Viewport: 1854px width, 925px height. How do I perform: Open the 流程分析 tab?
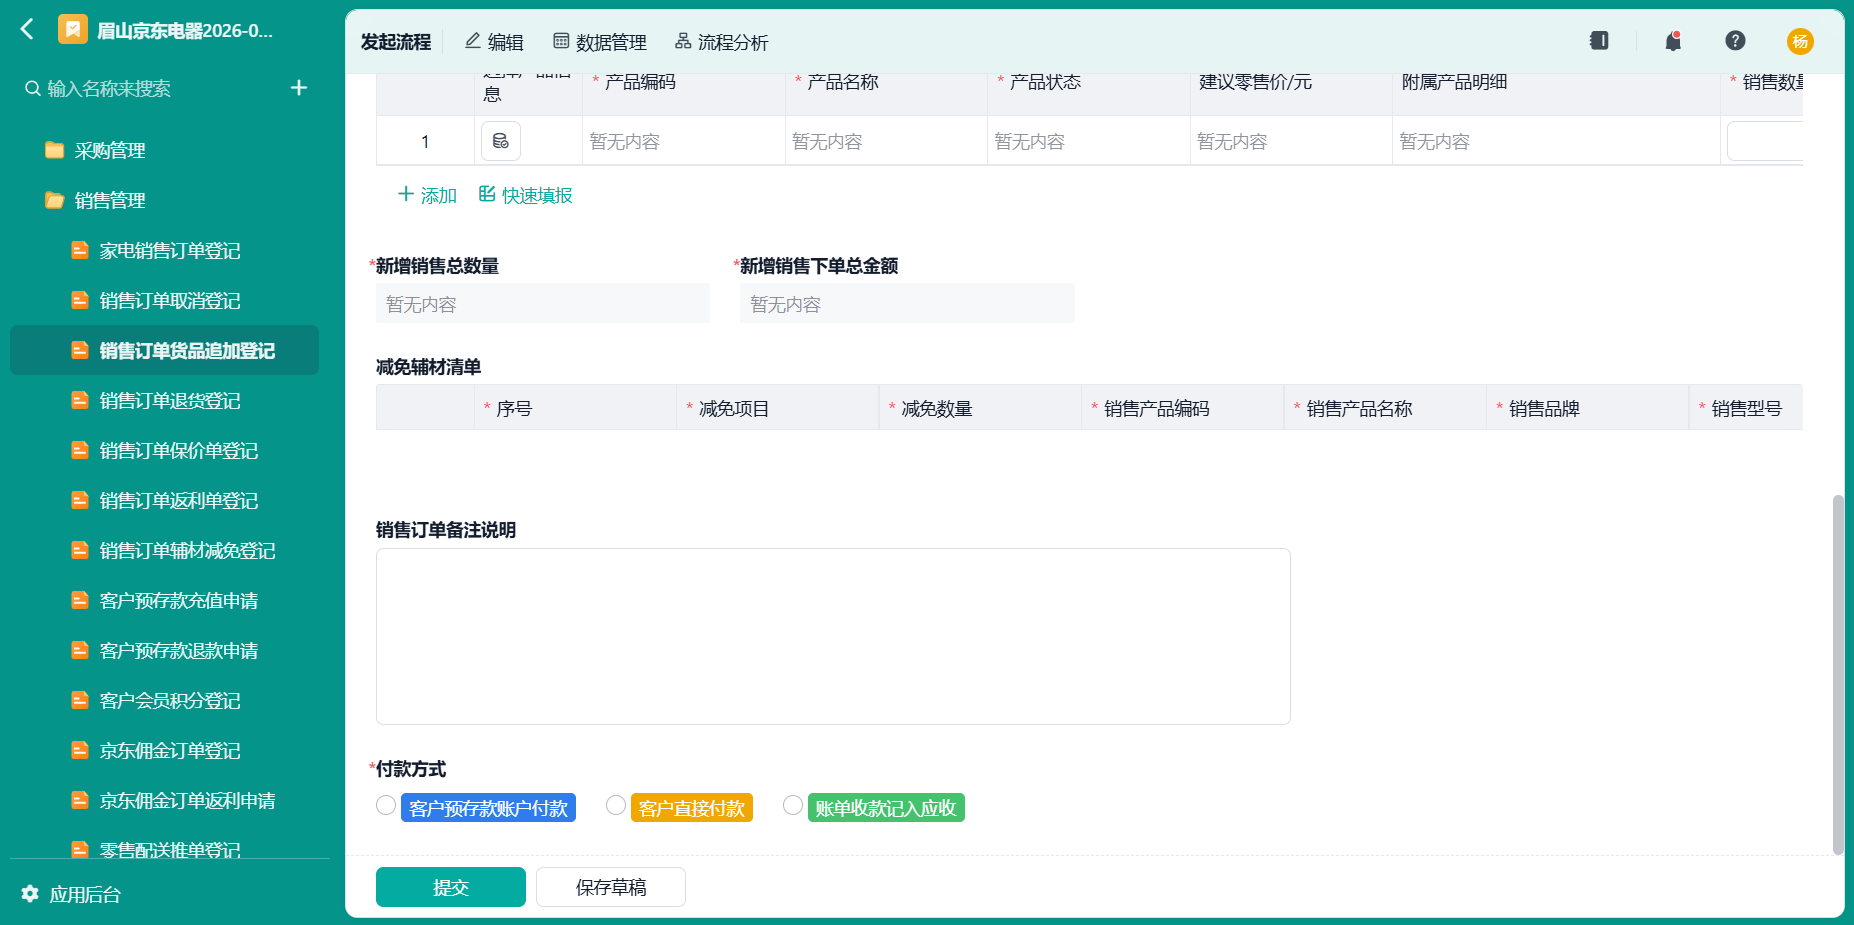(x=722, y=42)
